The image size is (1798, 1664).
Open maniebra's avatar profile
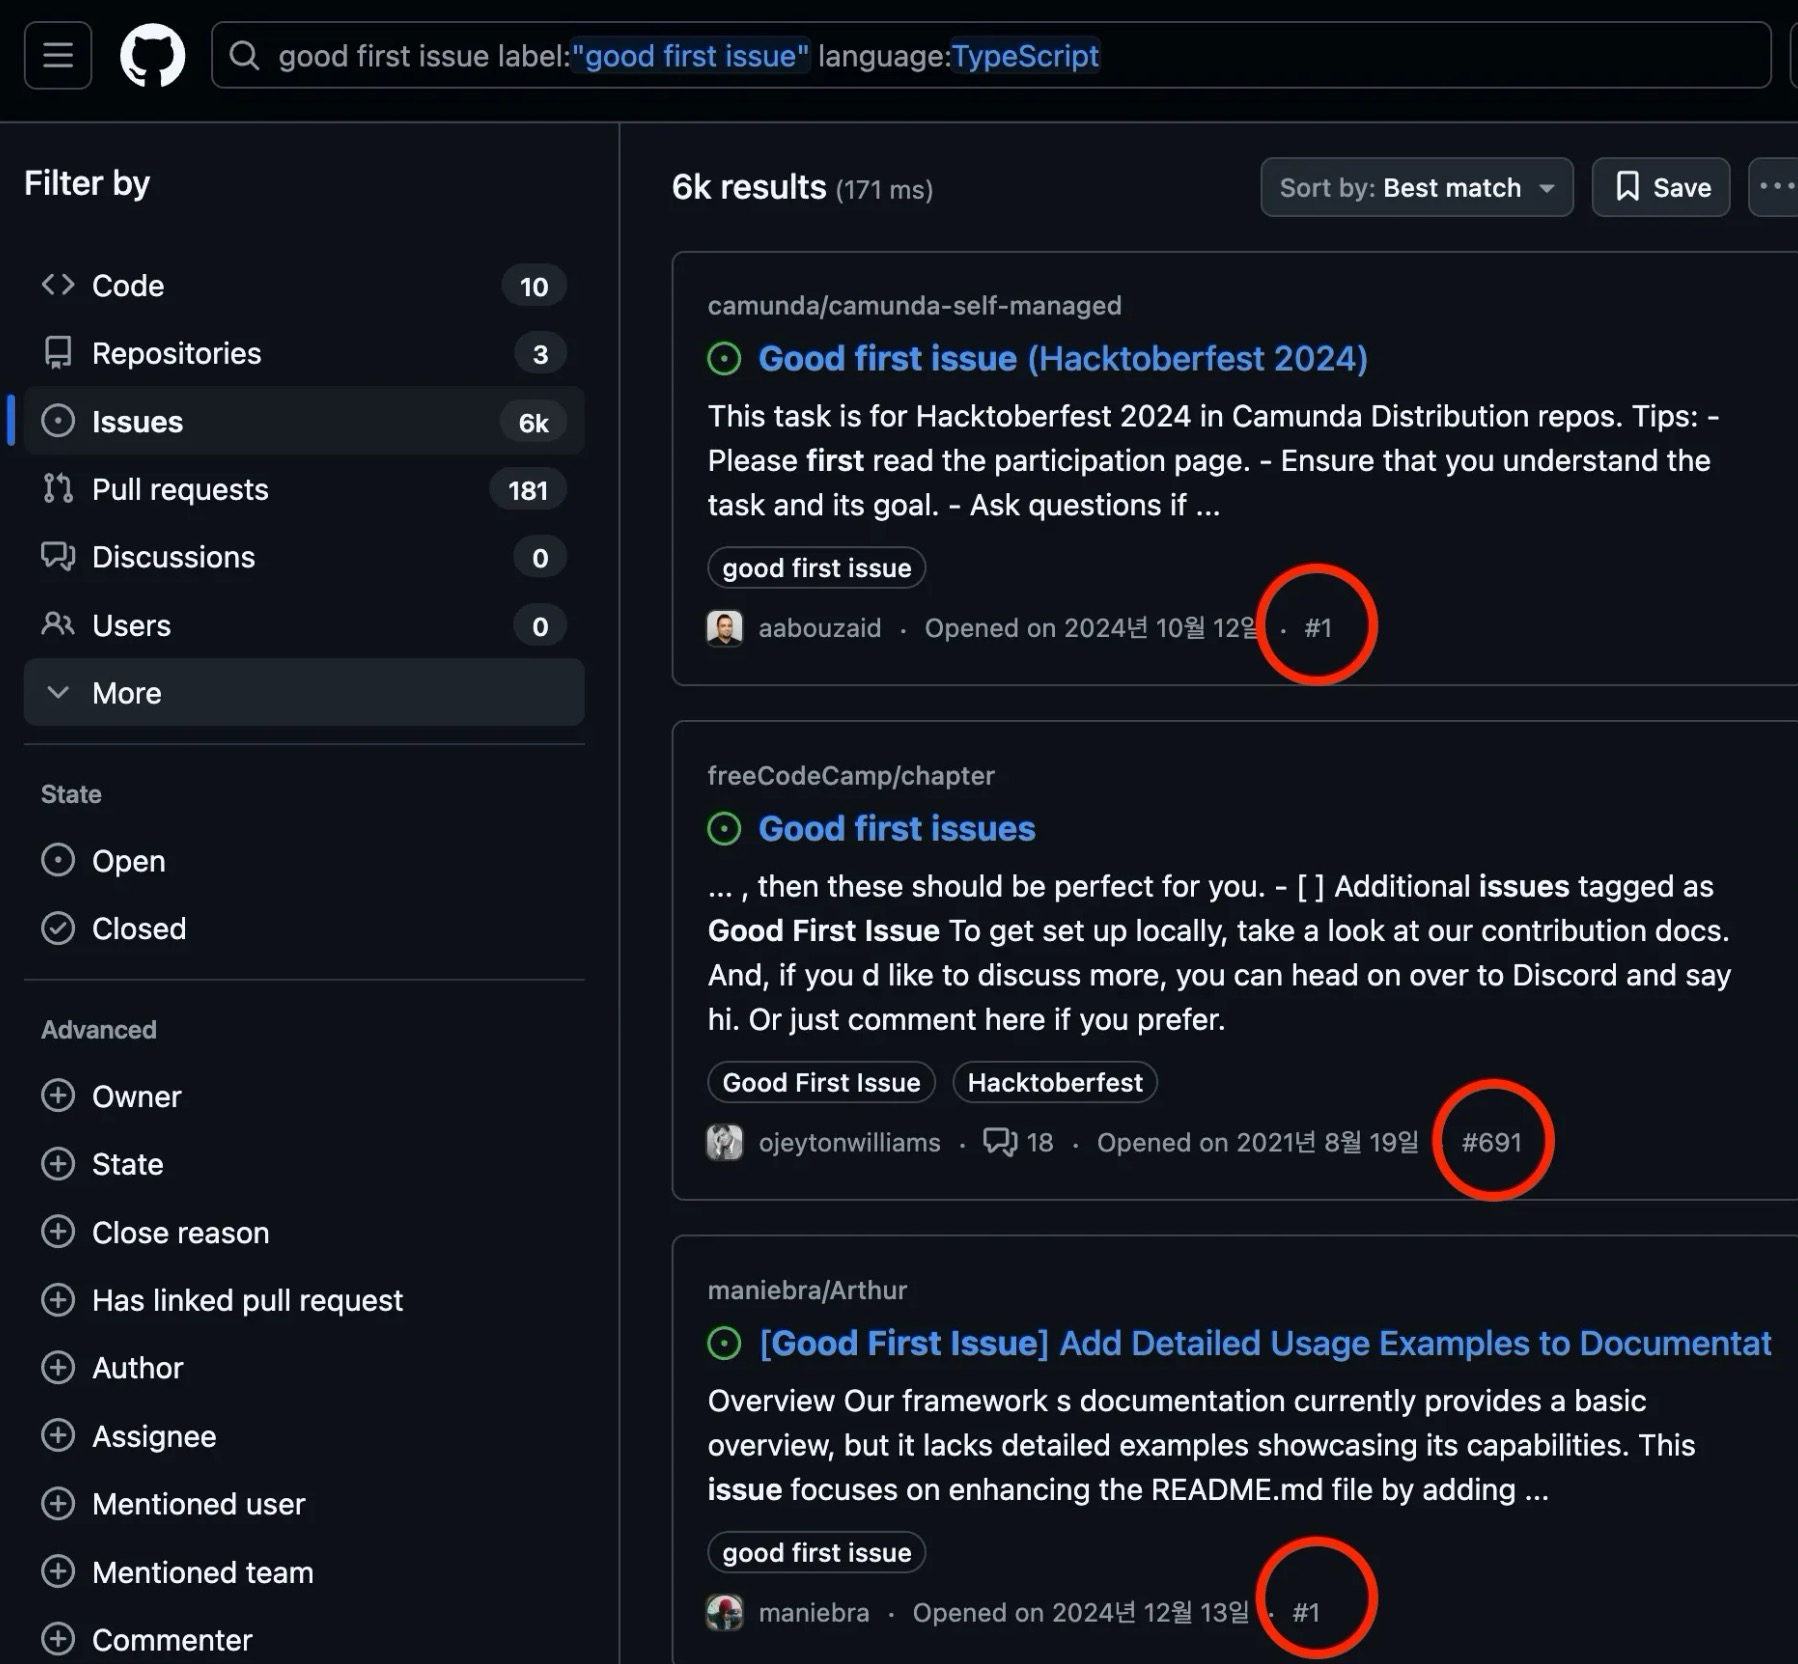[725, 1612]
